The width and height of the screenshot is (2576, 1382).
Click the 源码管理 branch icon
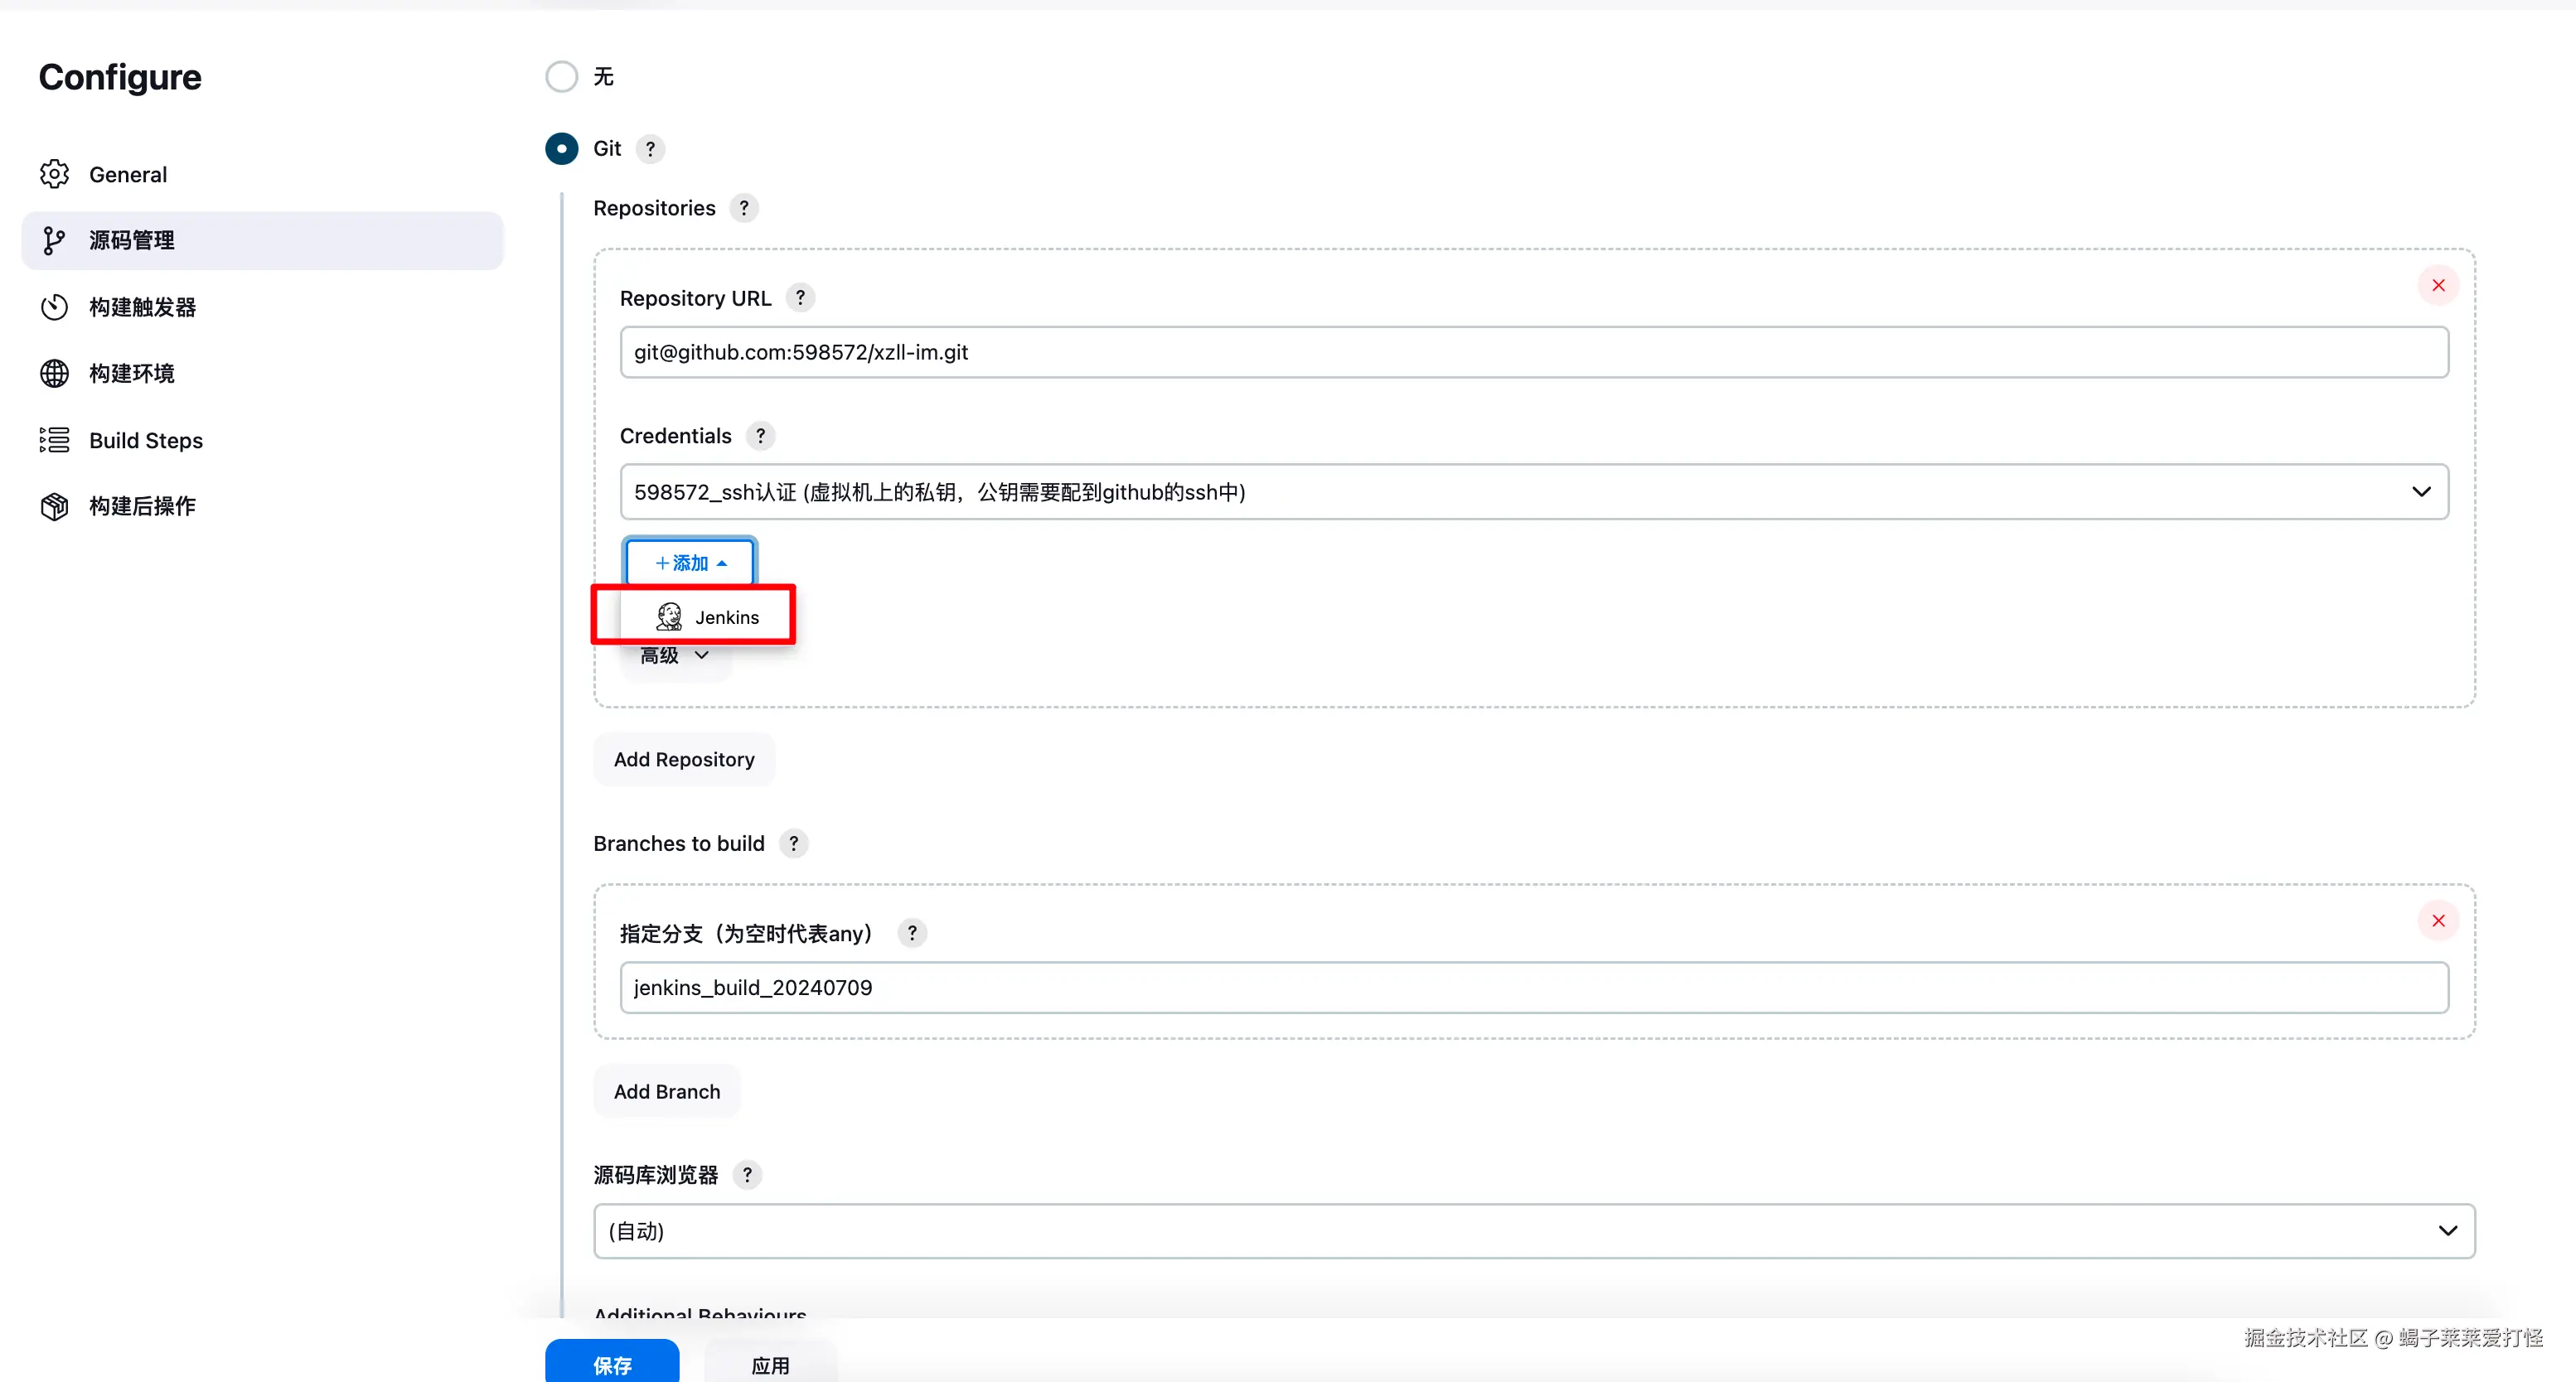[54, 240]
